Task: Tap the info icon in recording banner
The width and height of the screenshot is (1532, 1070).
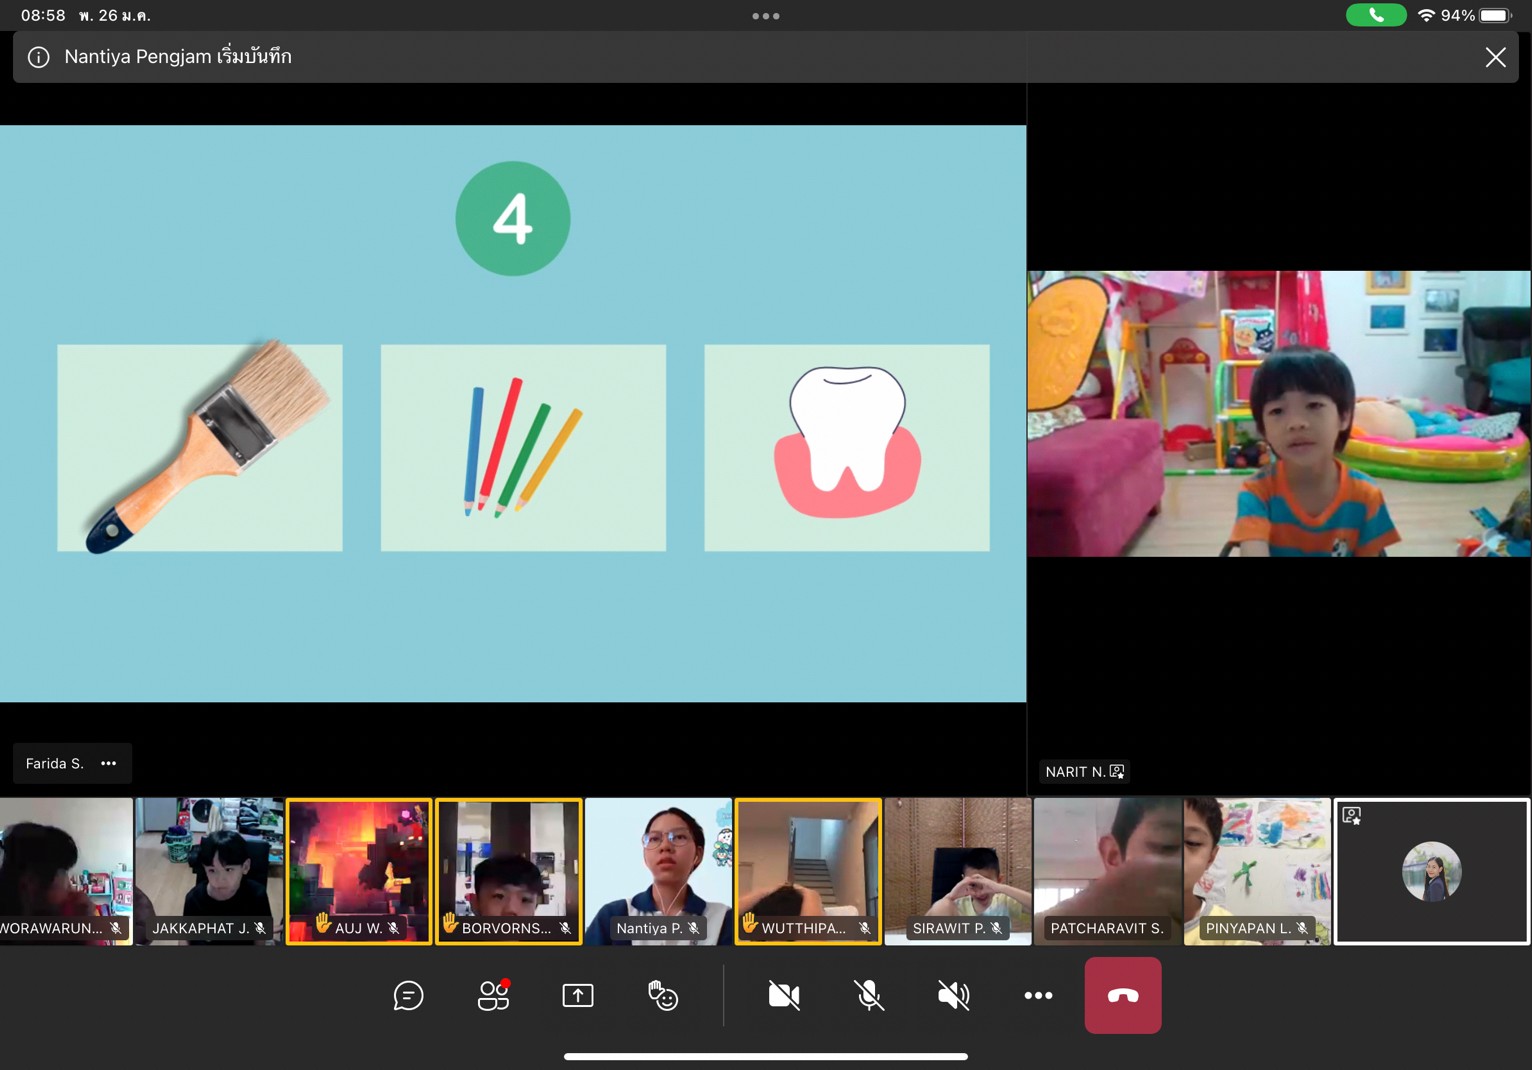Action: [39, 57]
